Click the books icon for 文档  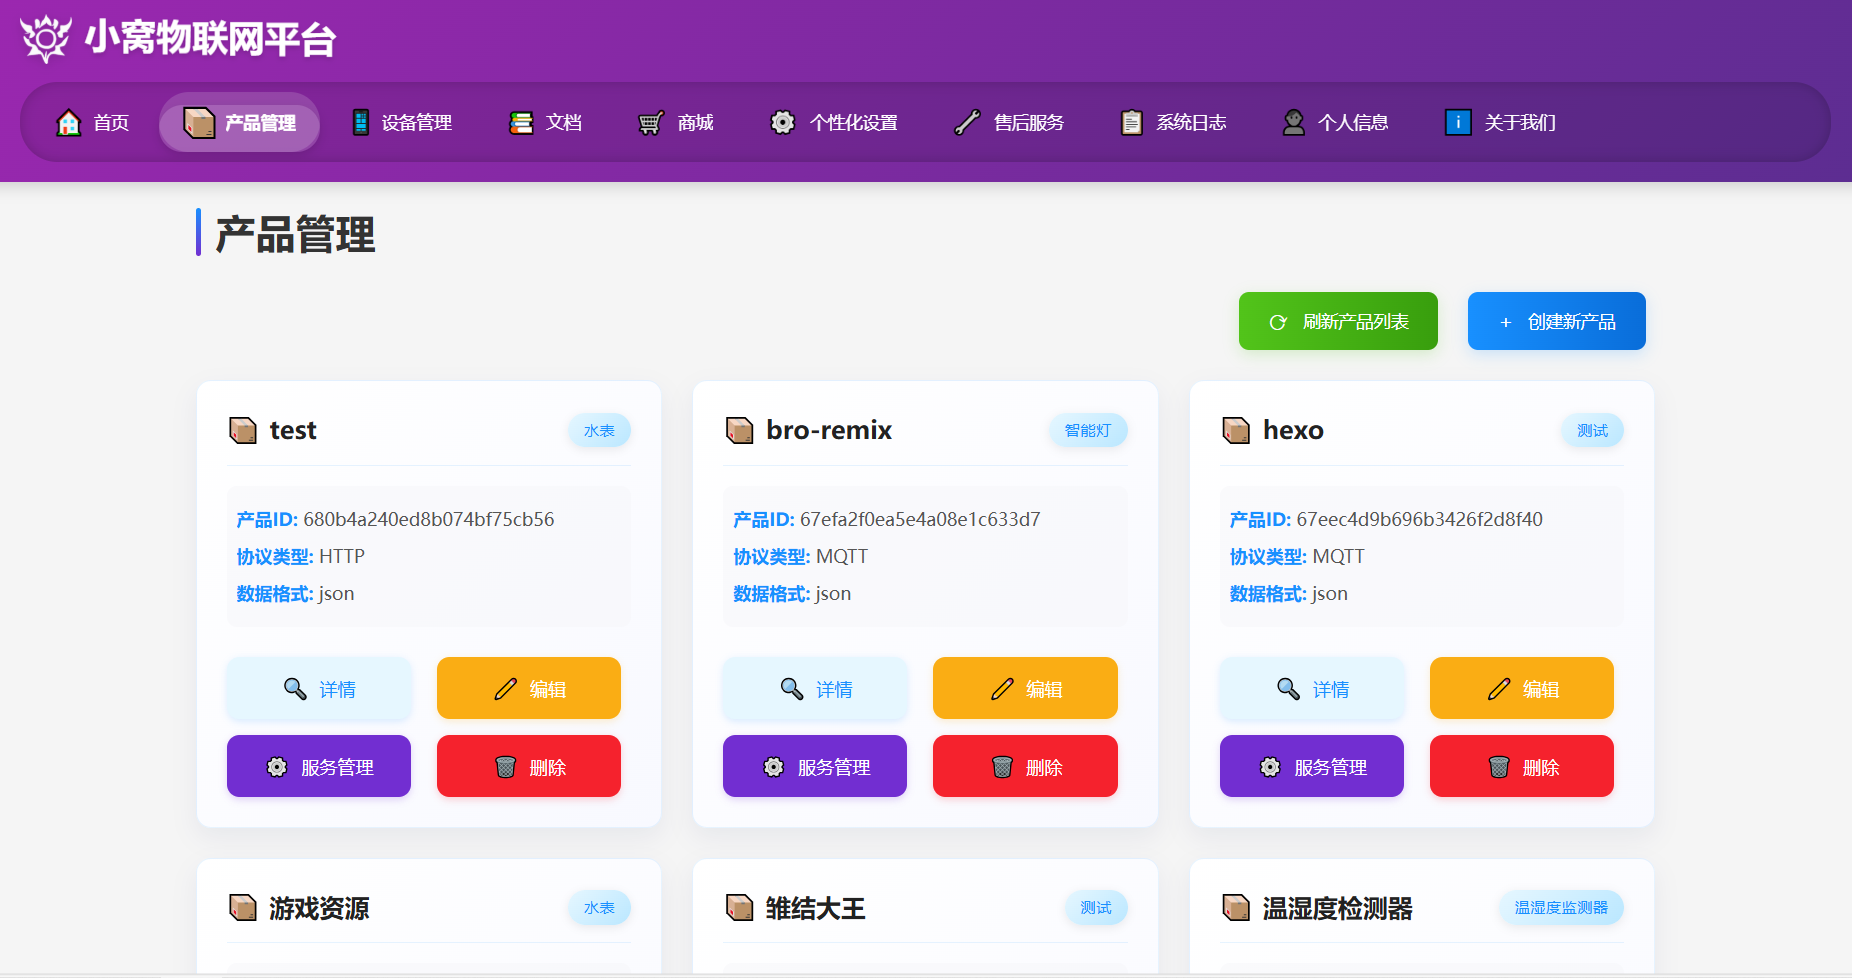[521, 122]
